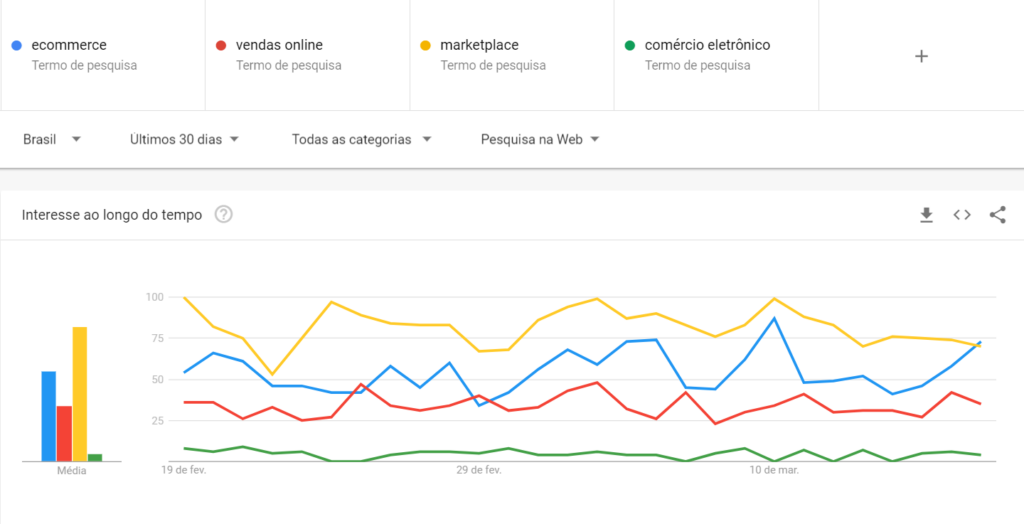The image size is (1024, 524).
Task: Select the marketplace term box
Action: click(511, 55)
